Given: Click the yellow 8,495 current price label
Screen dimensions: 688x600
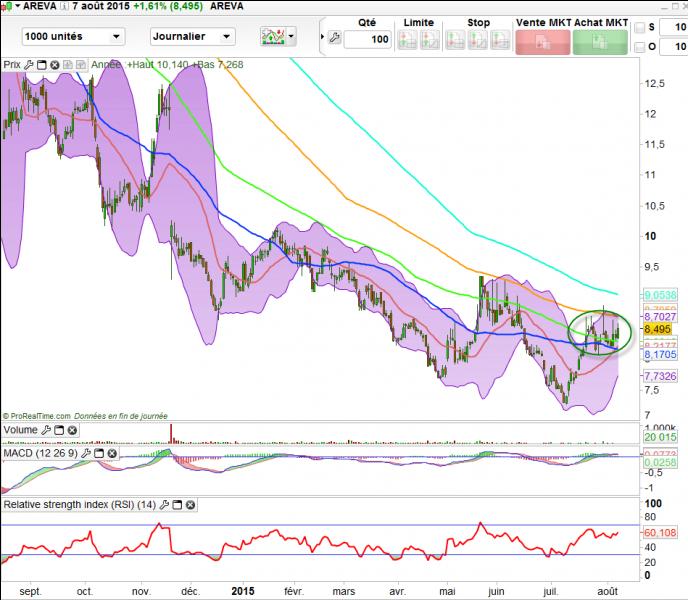Looking at the screenshot, I should pos(657,329).
